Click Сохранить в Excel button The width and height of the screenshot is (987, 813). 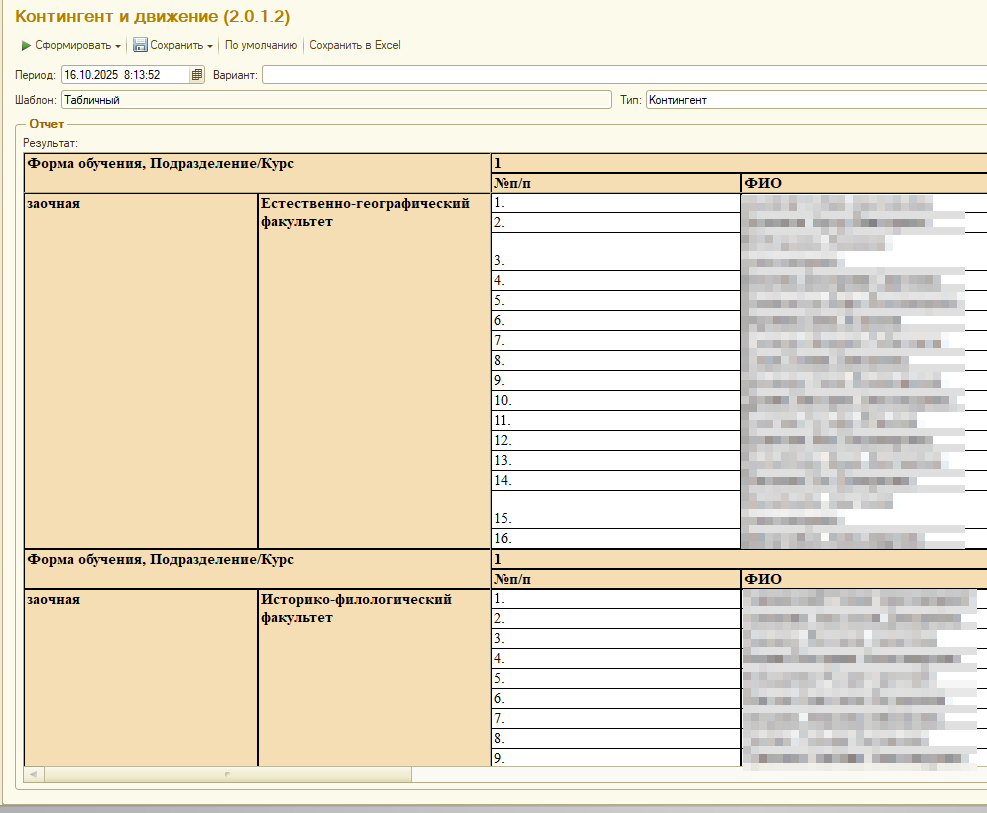coord(354,46)
